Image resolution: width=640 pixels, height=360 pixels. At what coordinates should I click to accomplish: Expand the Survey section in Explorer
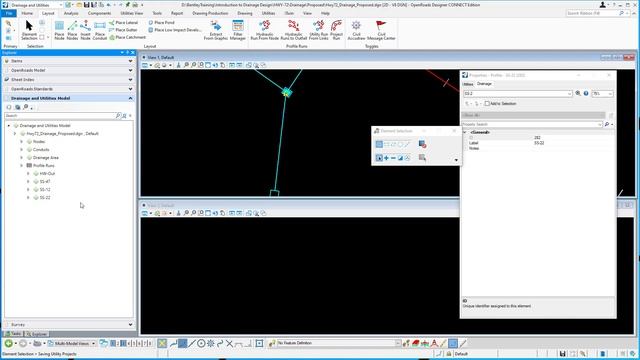click(131, 325)
